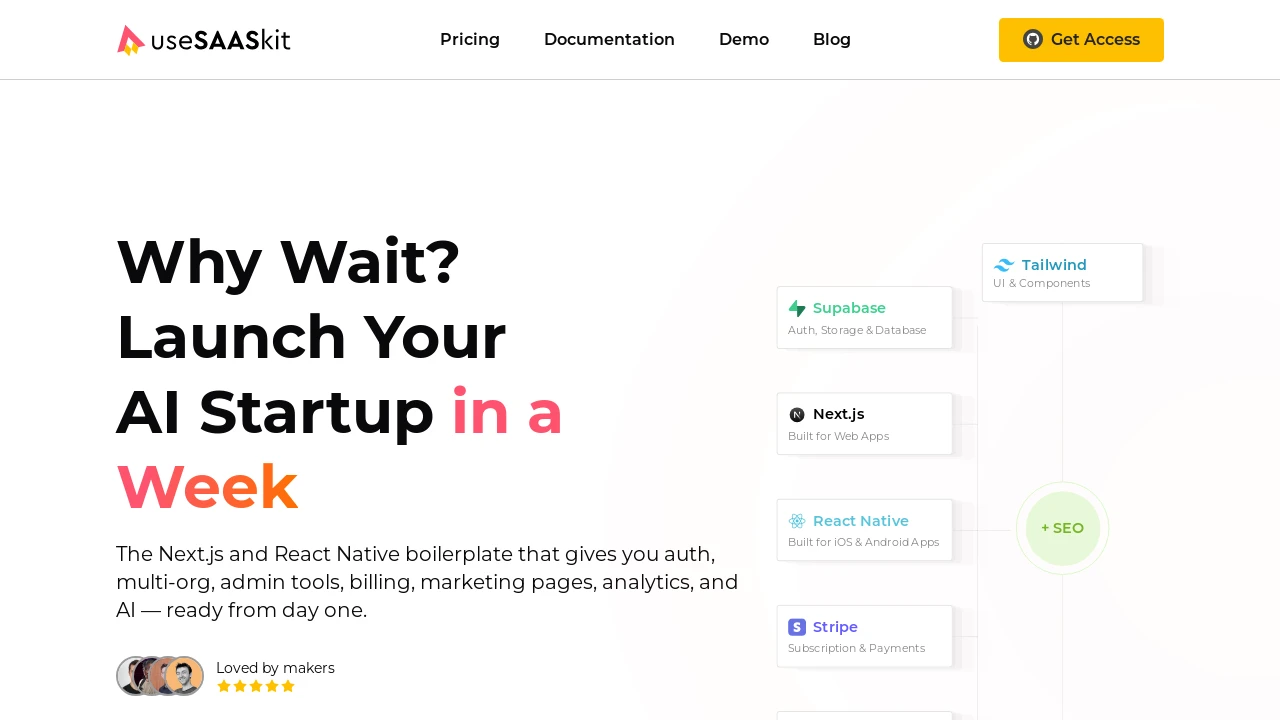Go to the Demo page
The image size is (1280, 720).
(744, 39)
